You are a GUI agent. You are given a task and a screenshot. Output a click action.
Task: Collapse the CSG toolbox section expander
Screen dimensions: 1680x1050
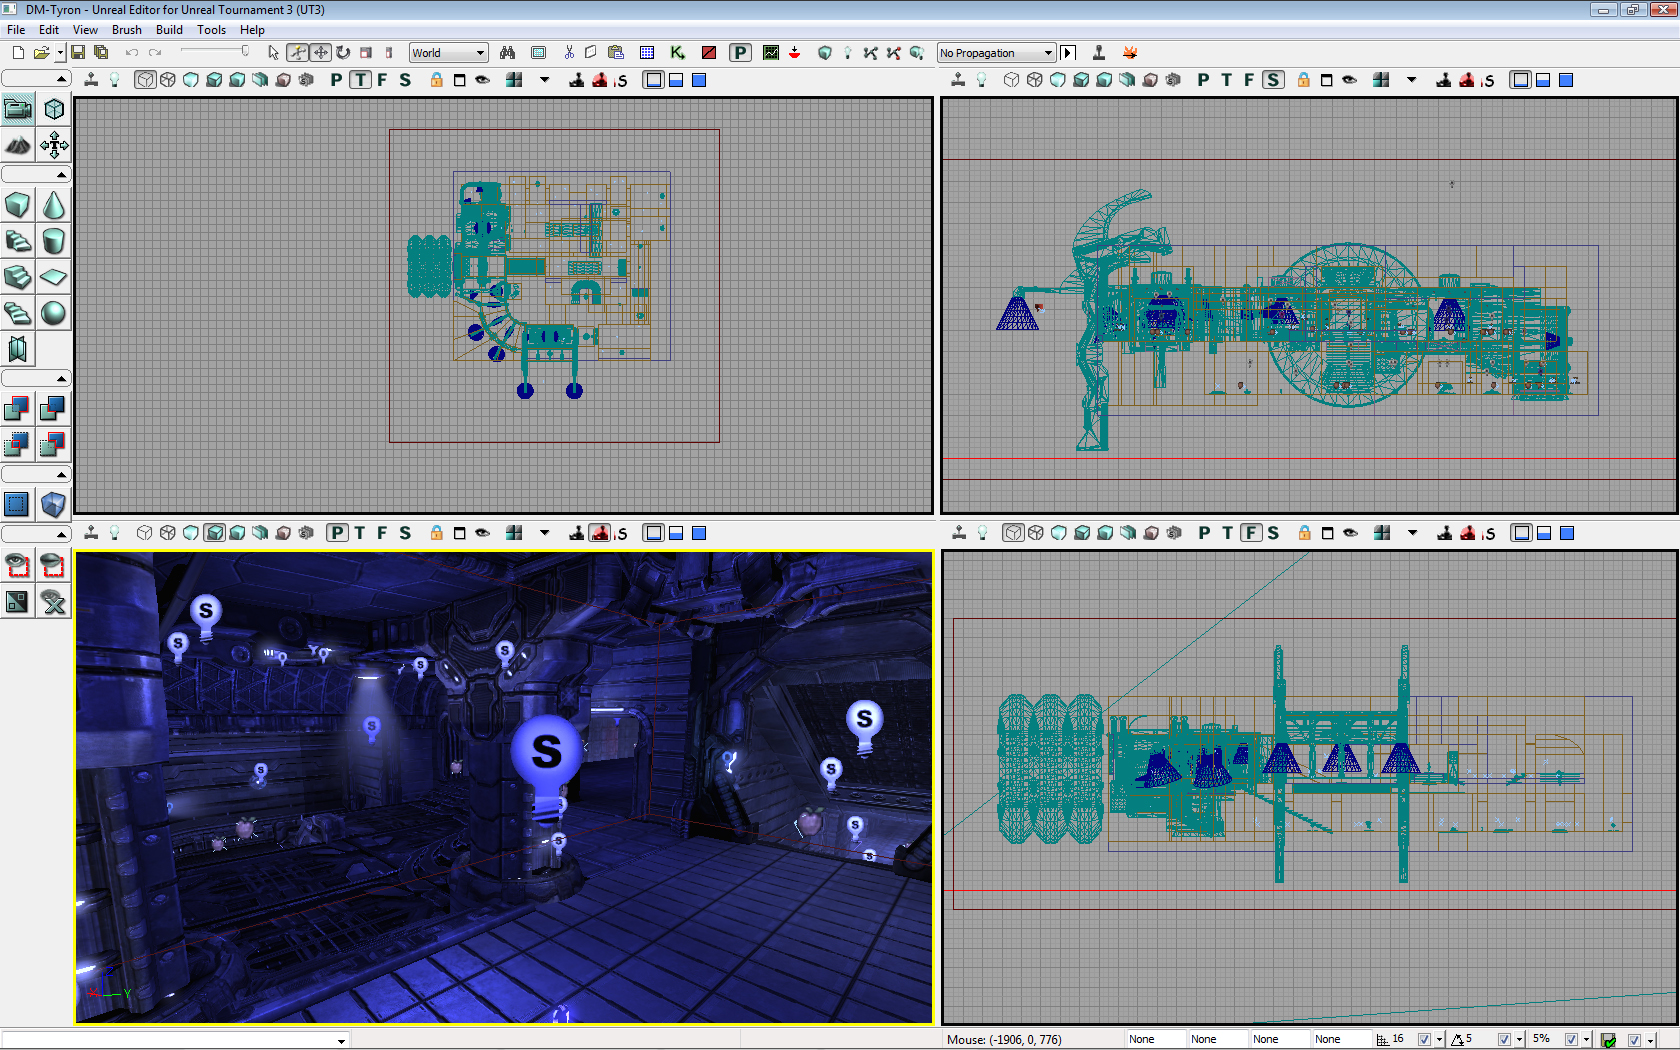click(36, 379)
